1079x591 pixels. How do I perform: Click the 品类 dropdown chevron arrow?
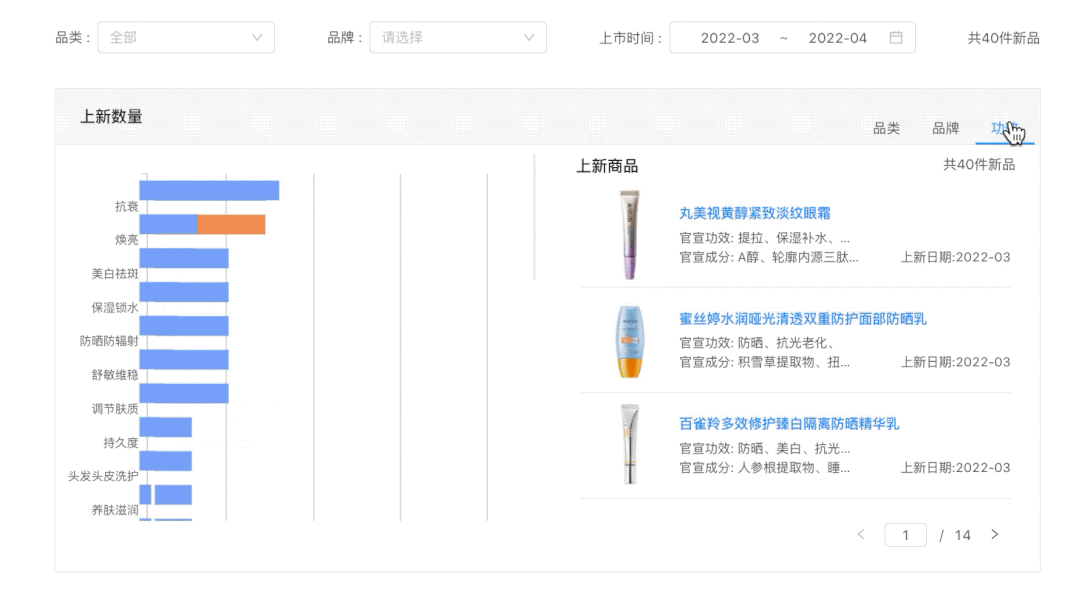coord(257,38)
